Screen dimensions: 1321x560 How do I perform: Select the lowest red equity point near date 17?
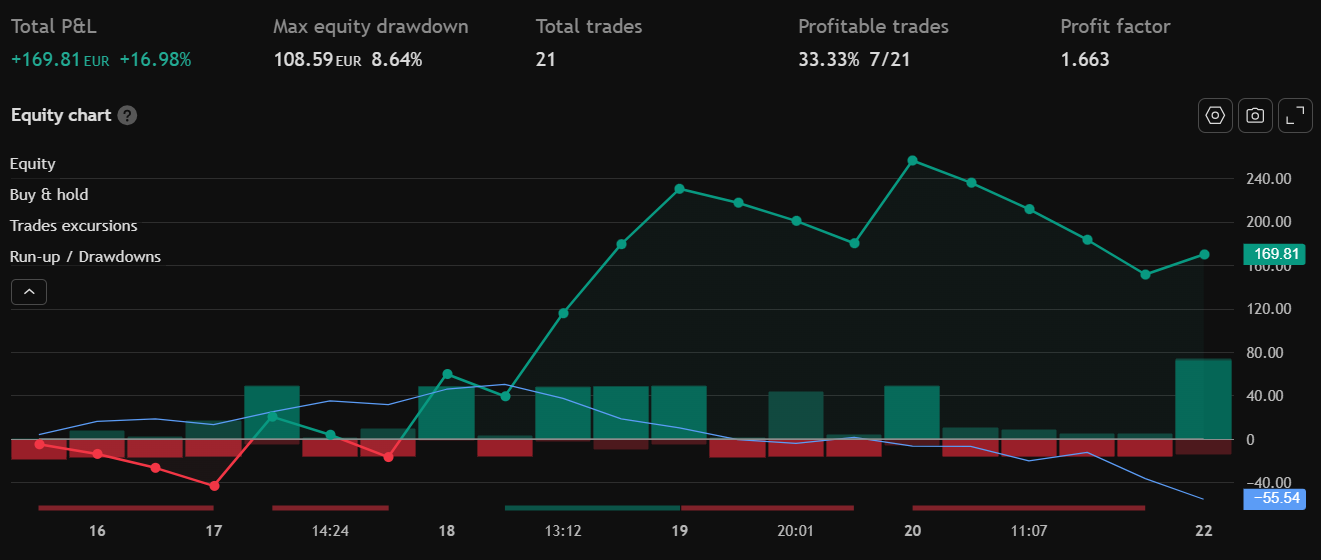(214, 486)
